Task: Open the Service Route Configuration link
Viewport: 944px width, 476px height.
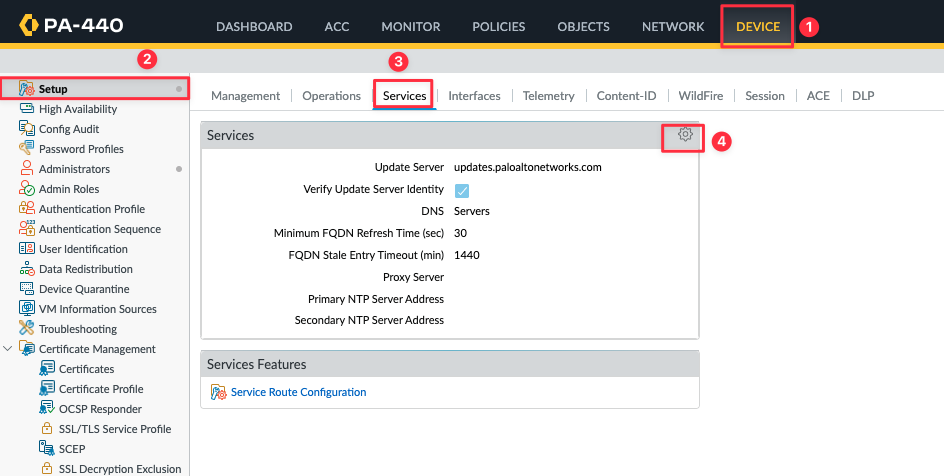Action: click(x=299, y=392)
